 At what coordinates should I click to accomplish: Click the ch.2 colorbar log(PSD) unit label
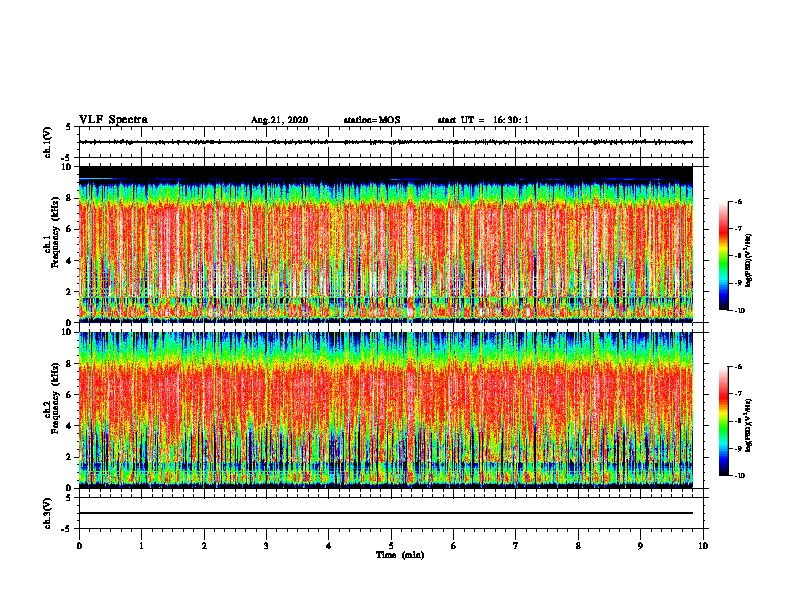pyautogui.click(x=748, y=425)
